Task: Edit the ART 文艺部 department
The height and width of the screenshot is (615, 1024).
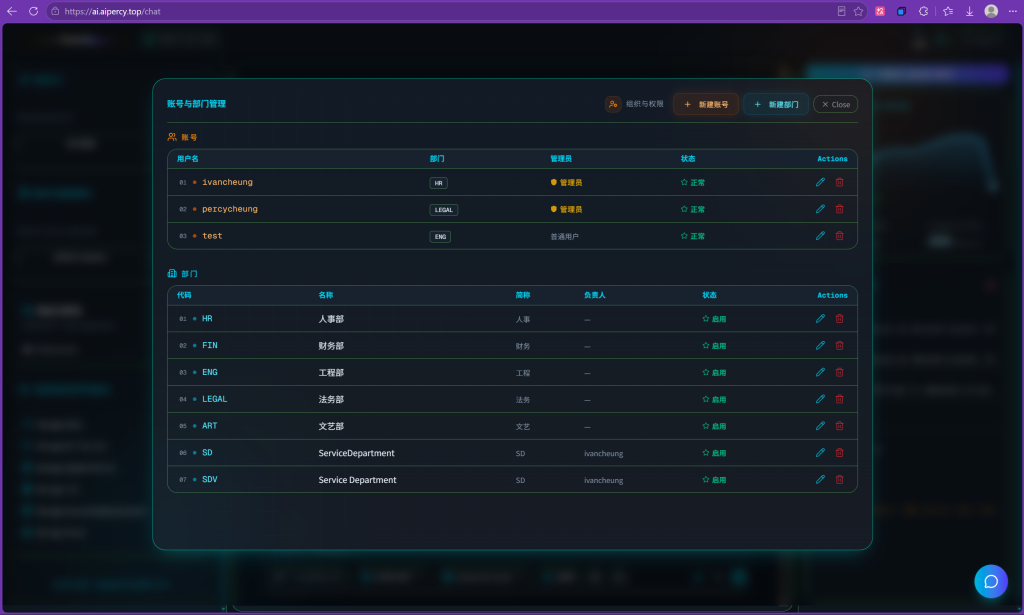Action: pos(820,426)
